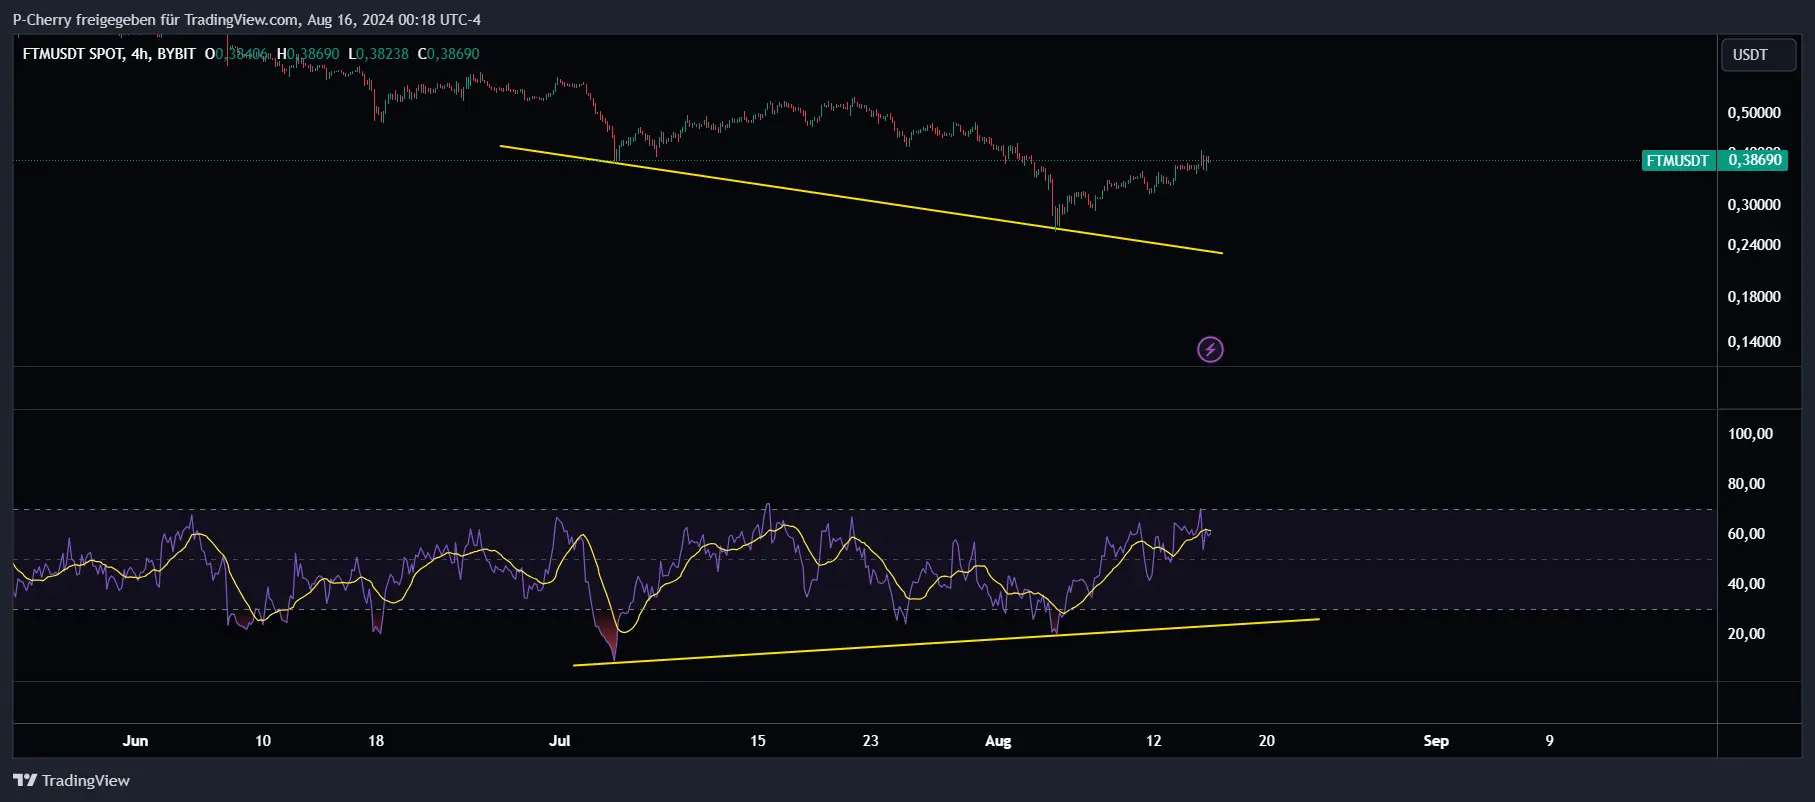The height and width of the screenshot is (802, 1815).
Task: Click the 0,38690 current price label
Action: (1755, 160)
